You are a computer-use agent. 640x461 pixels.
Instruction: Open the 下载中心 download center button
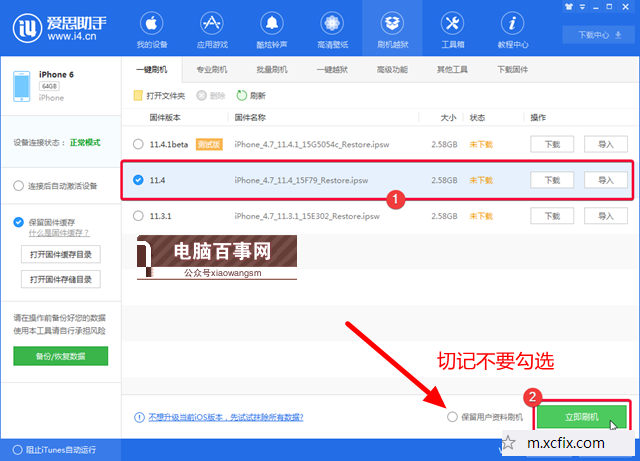(x=599, y=35)
